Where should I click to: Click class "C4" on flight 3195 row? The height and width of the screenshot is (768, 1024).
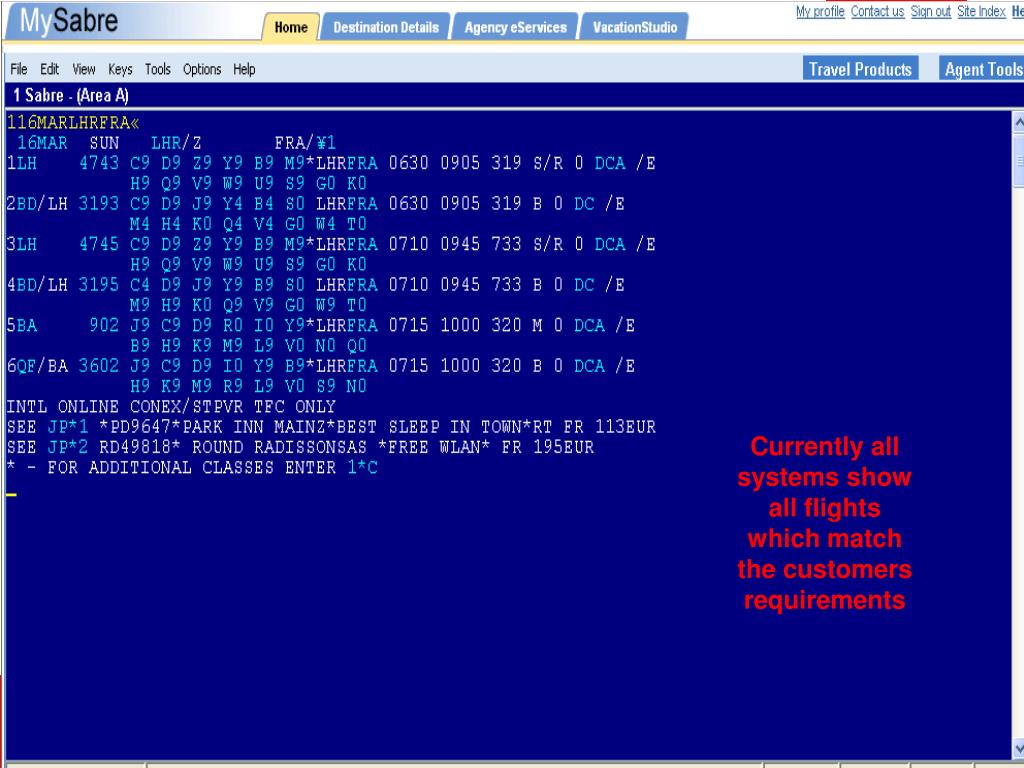(140, 285)
